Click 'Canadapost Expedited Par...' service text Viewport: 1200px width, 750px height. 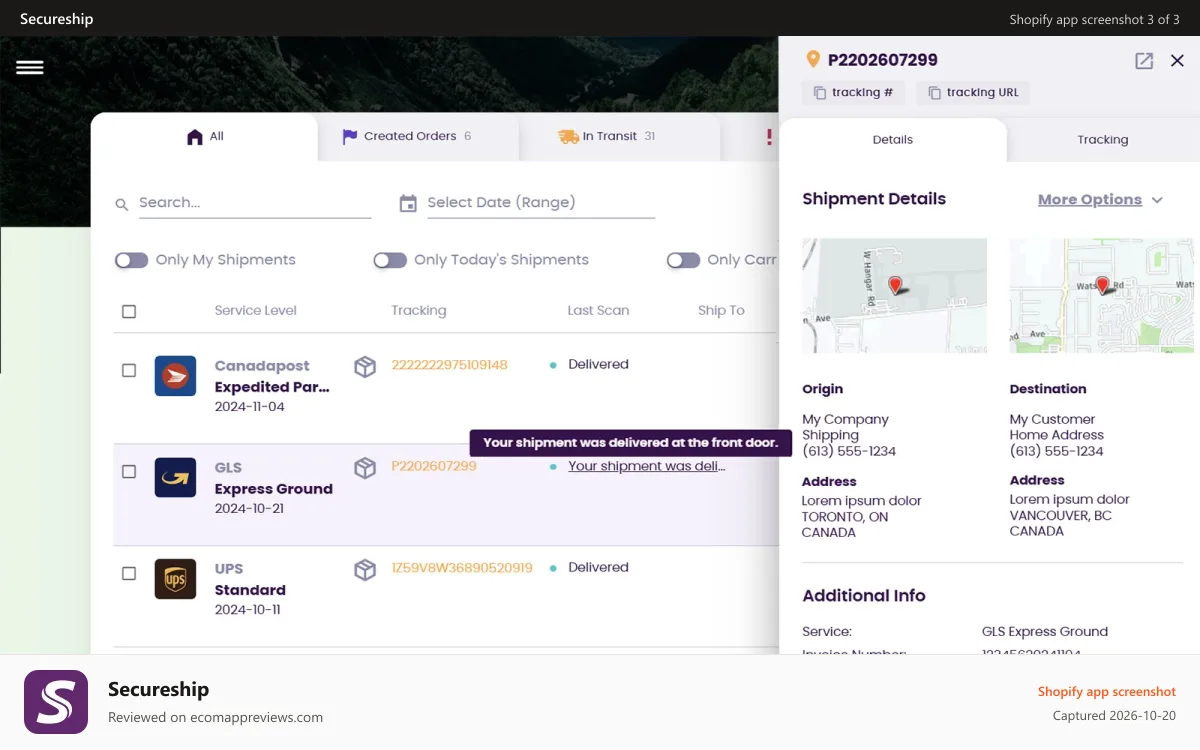point(272,377)
